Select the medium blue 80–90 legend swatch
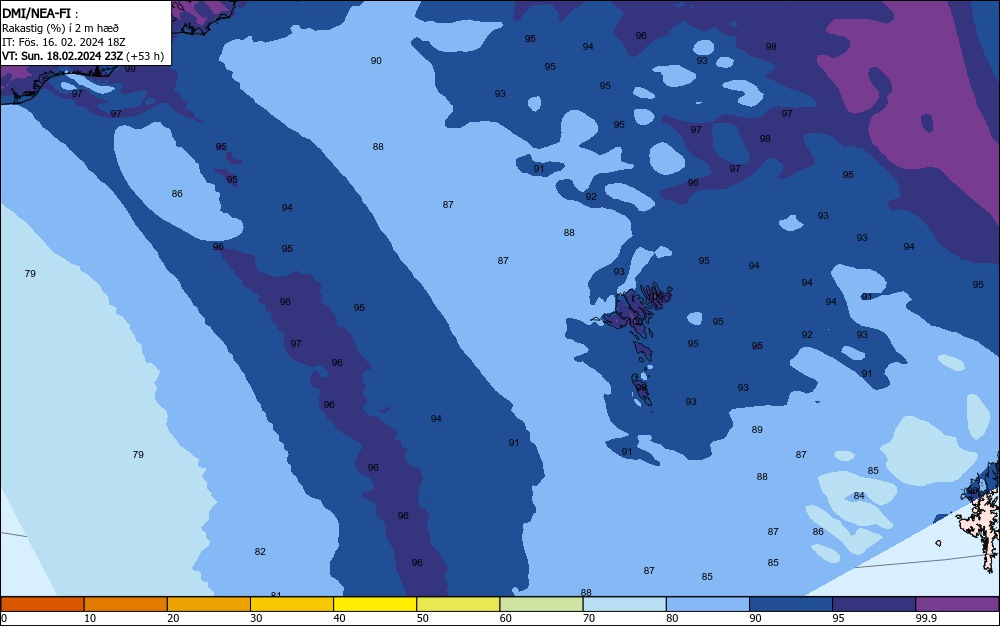Image resolution: width=1000 pixels, height=626 pixels. coord(708,604)
